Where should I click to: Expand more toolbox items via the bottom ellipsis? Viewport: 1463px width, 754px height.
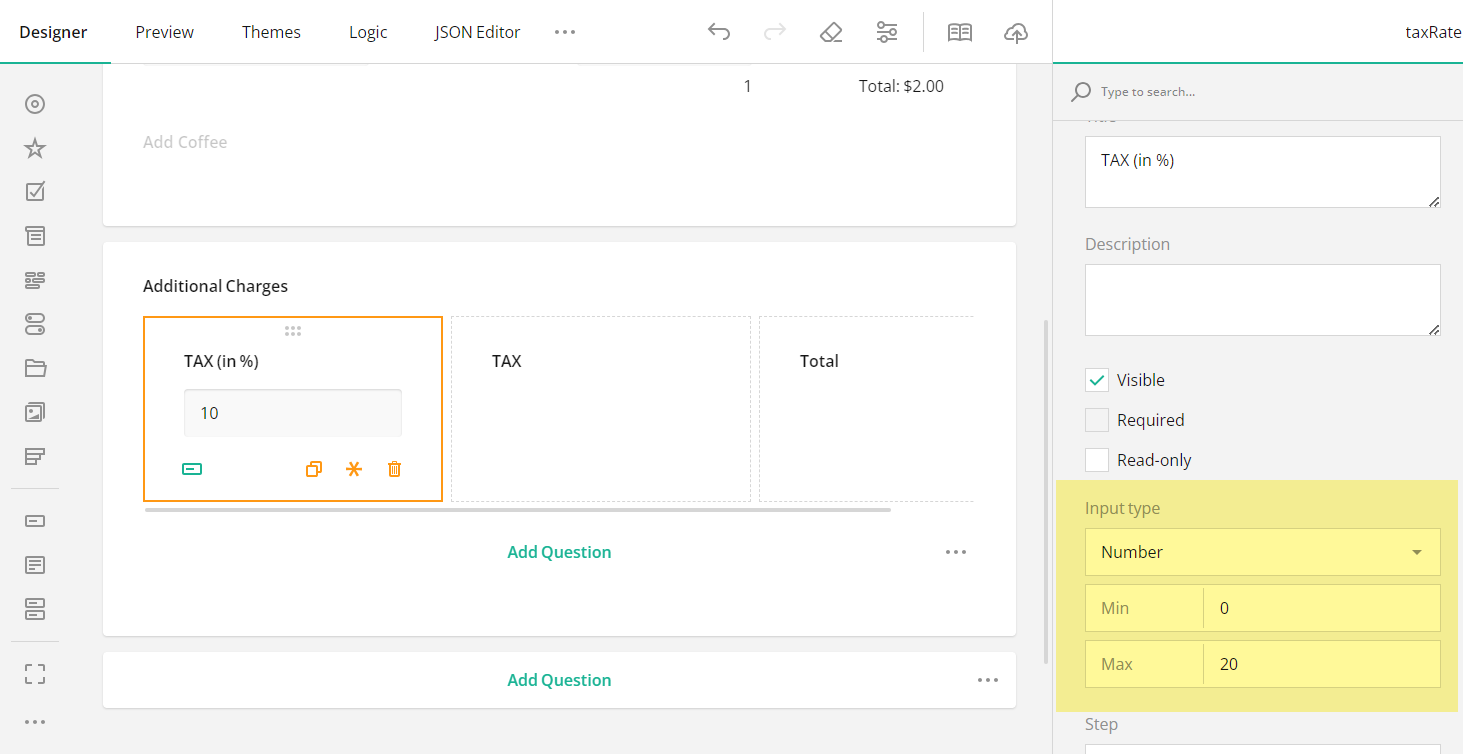pyautogui.click(x=34, y=721)
